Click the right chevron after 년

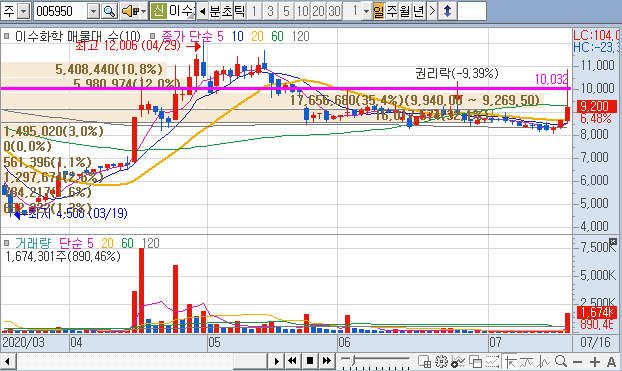[432, 11]
